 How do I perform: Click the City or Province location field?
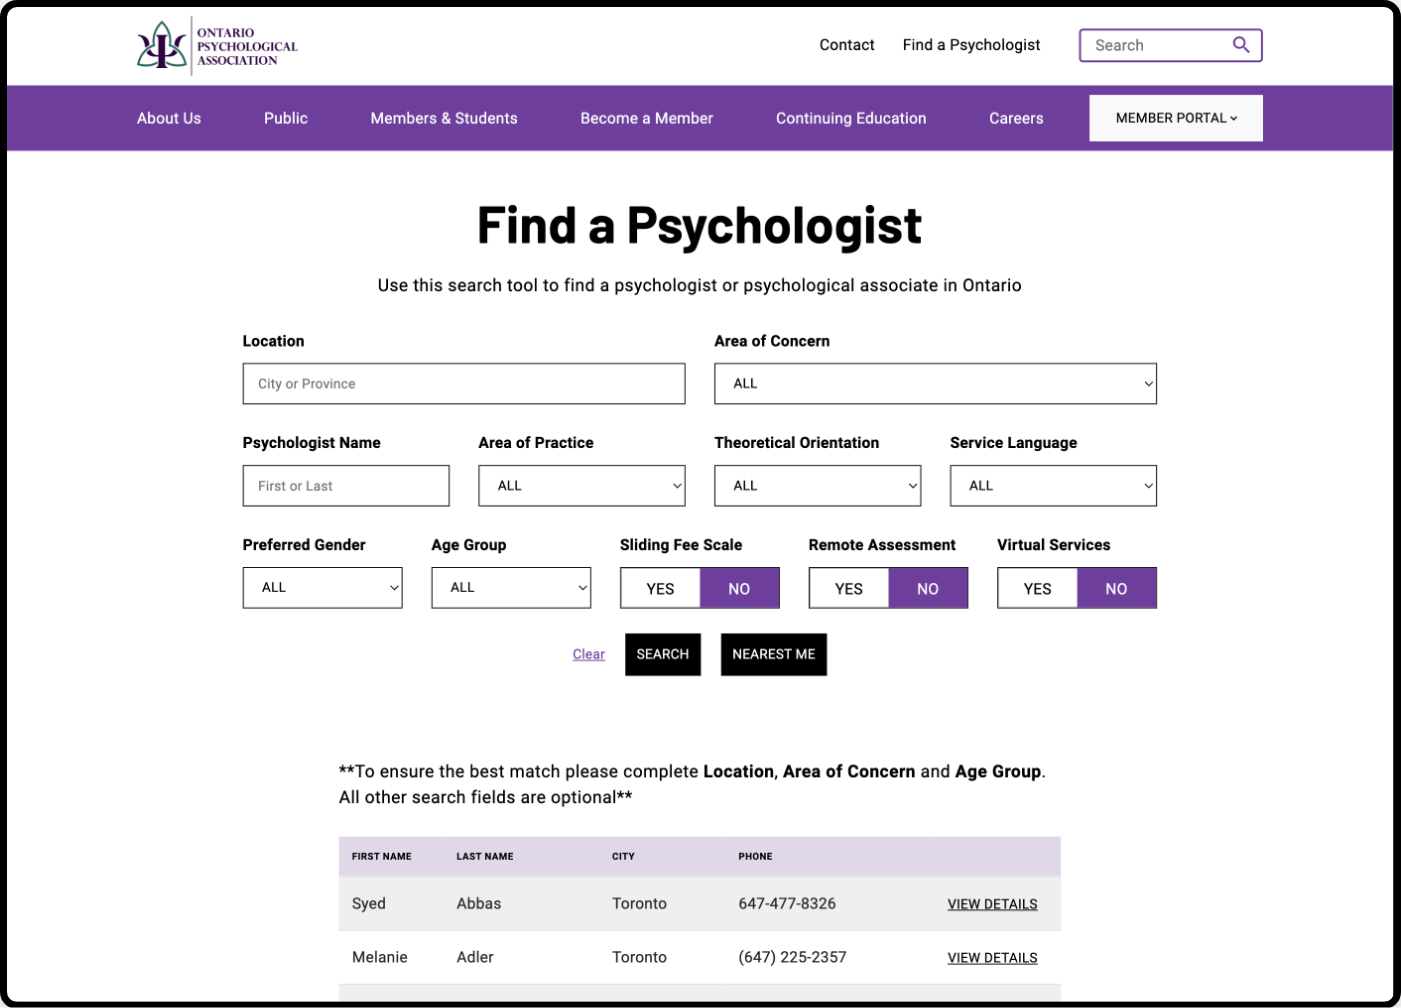(x=463, y=383)
